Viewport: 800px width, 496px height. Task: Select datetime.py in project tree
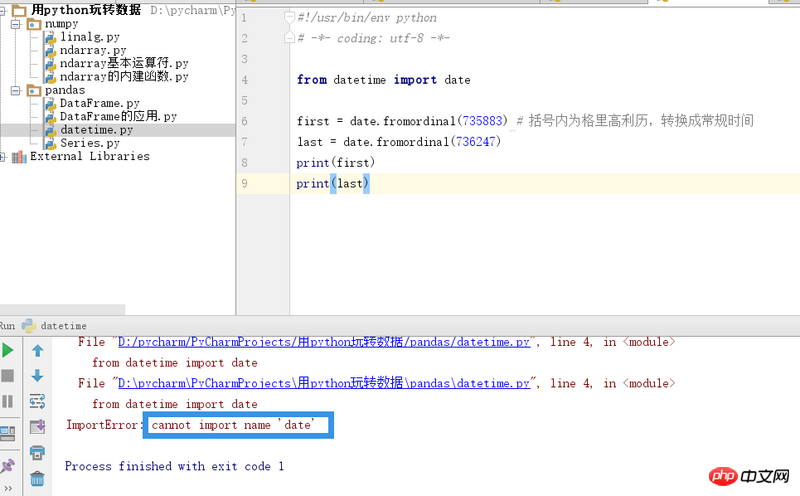[96, 130]
